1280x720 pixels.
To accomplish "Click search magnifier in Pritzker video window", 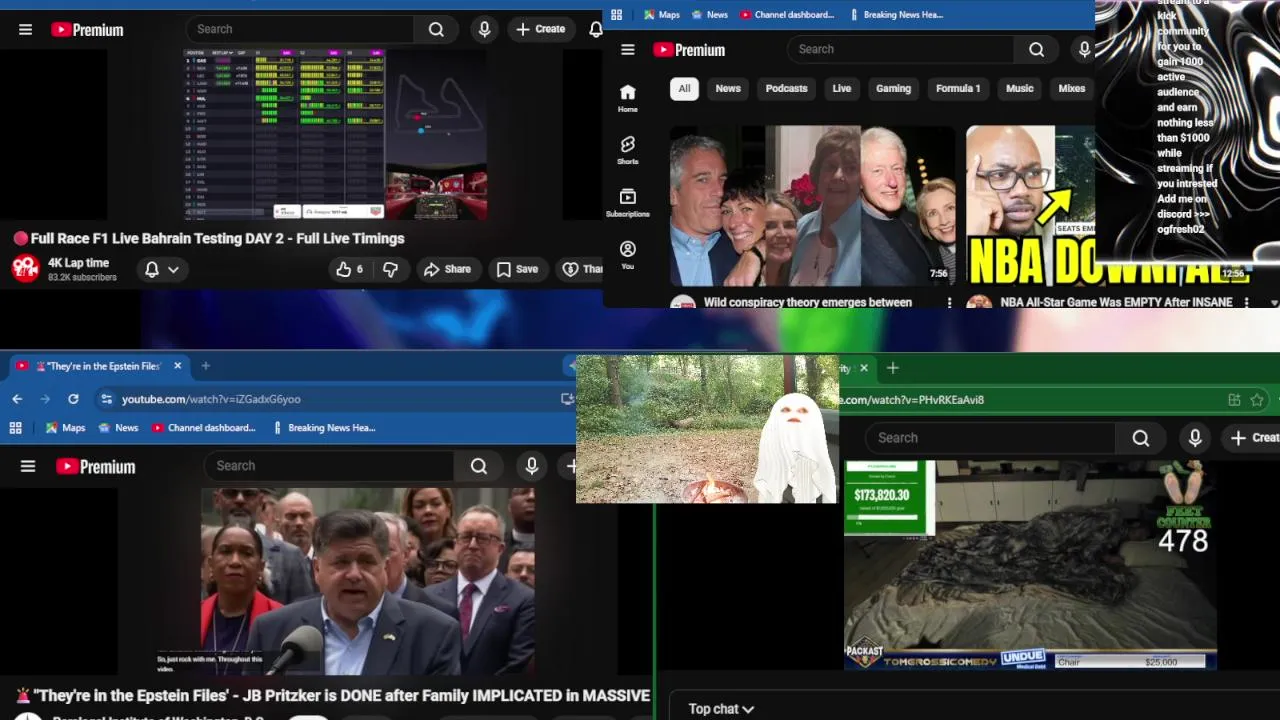I will click(x=479, y=466).
